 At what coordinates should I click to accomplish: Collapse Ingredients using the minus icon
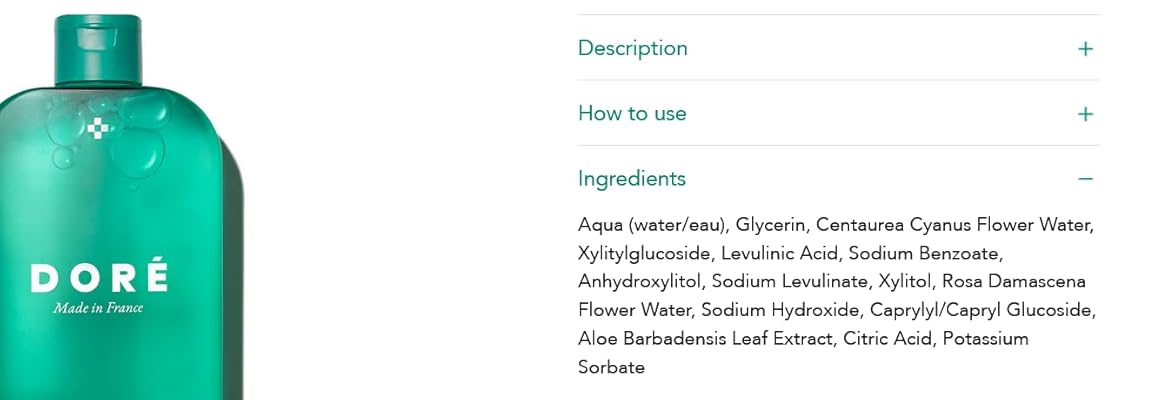click(1085, 179)
